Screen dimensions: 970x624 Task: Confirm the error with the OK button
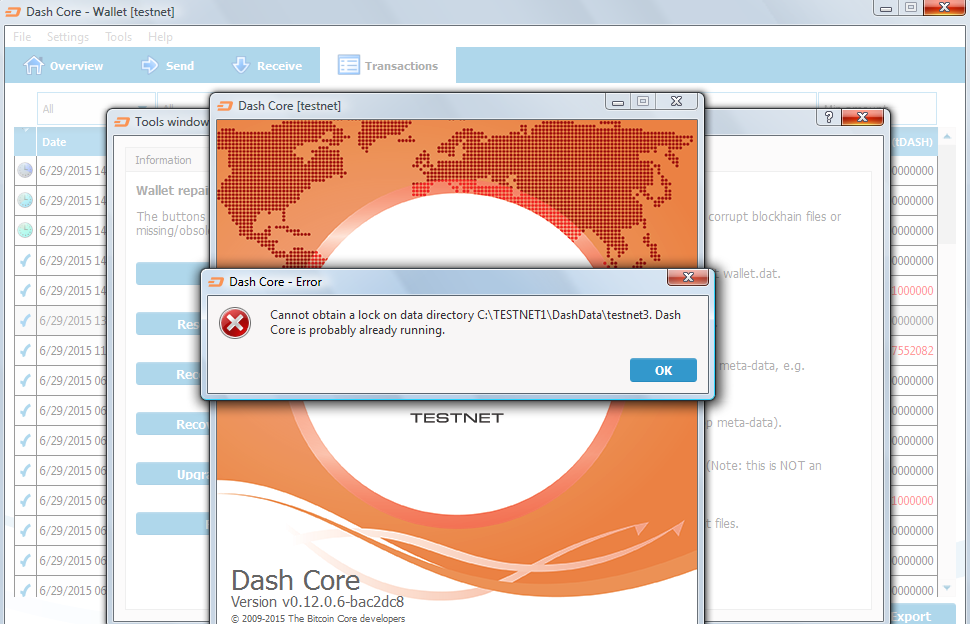(x=663, y=370)
